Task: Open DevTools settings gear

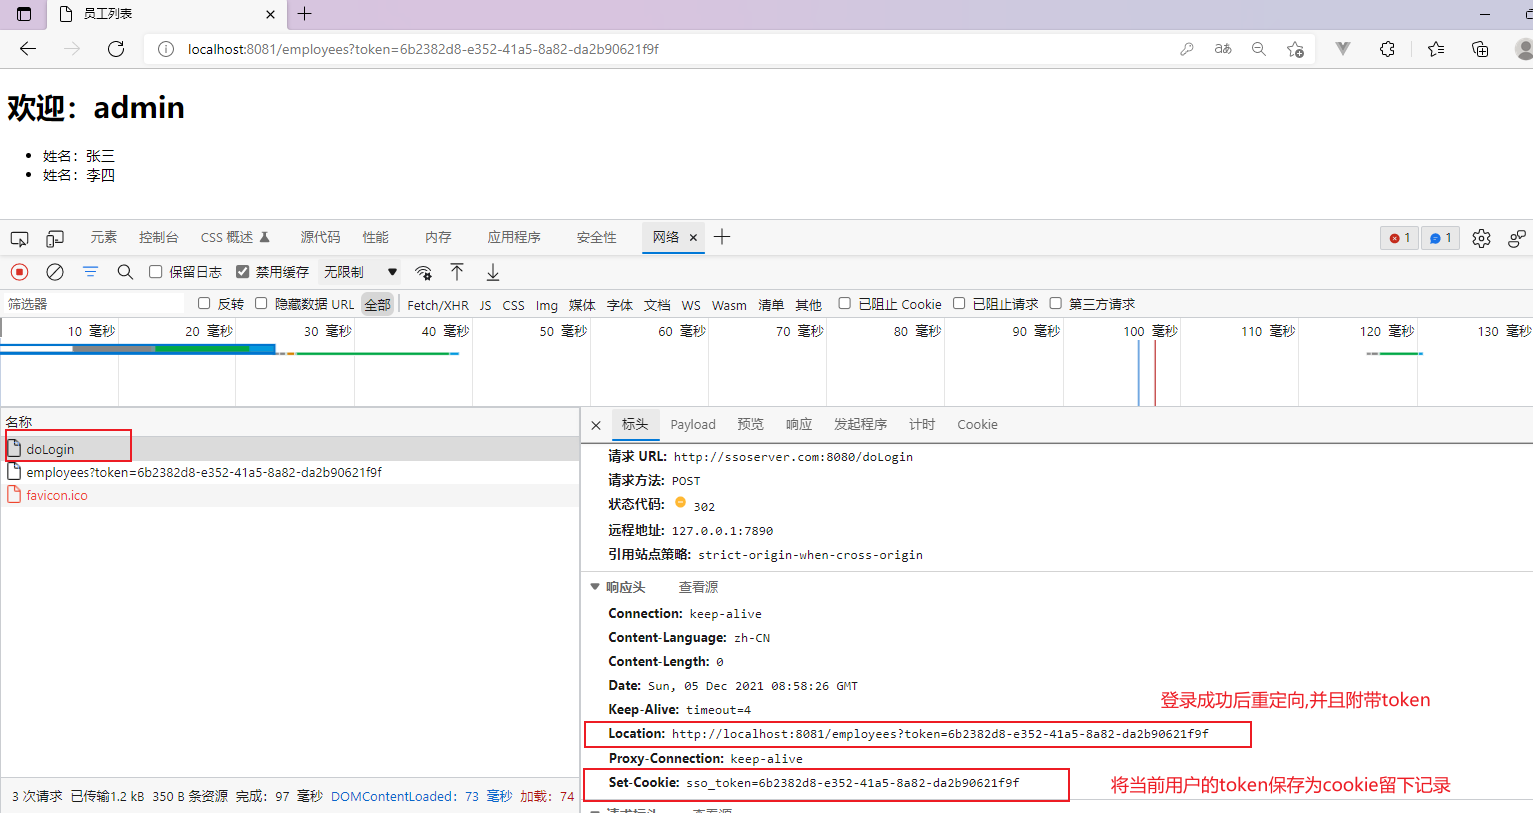Action: 1481,238
